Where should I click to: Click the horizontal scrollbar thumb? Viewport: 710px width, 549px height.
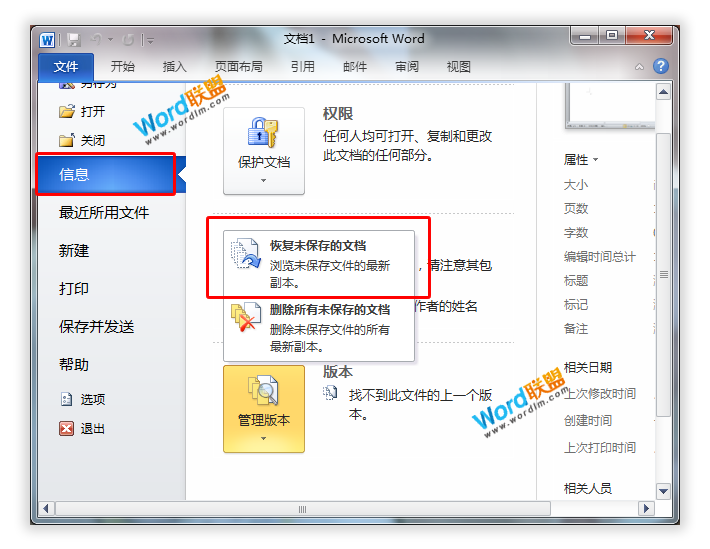[x=302, y=509]
